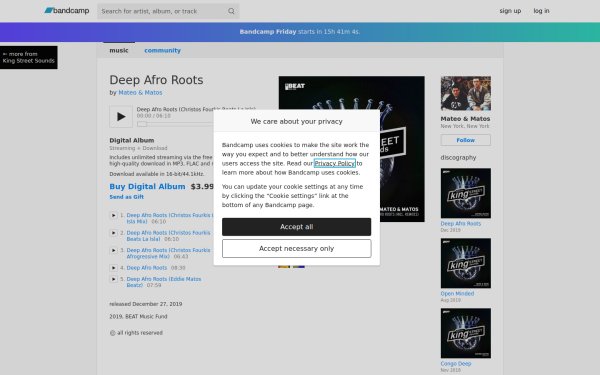Click the discography heading
The height and width of the screenshot is (375, 600).
(458, 157)
